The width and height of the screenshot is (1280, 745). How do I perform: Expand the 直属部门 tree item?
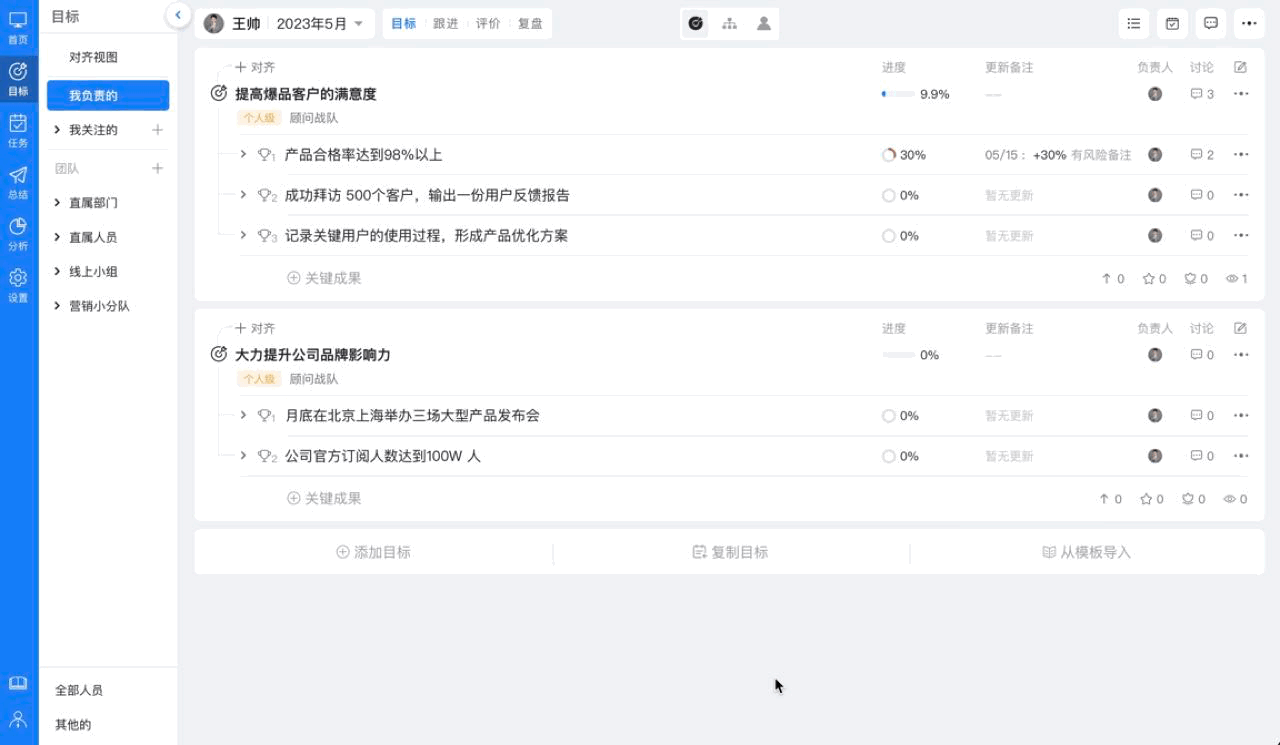[58, 203]
